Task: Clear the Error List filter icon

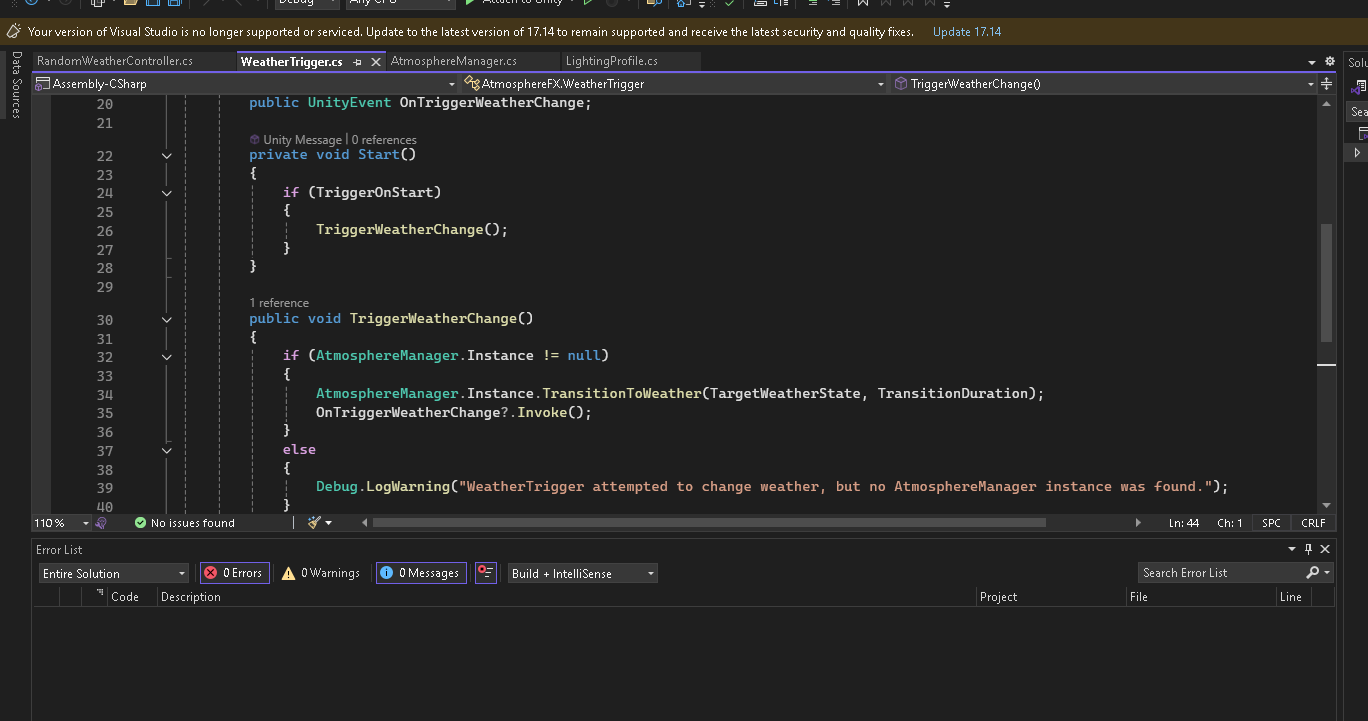Action: click(x=485, y=573)
